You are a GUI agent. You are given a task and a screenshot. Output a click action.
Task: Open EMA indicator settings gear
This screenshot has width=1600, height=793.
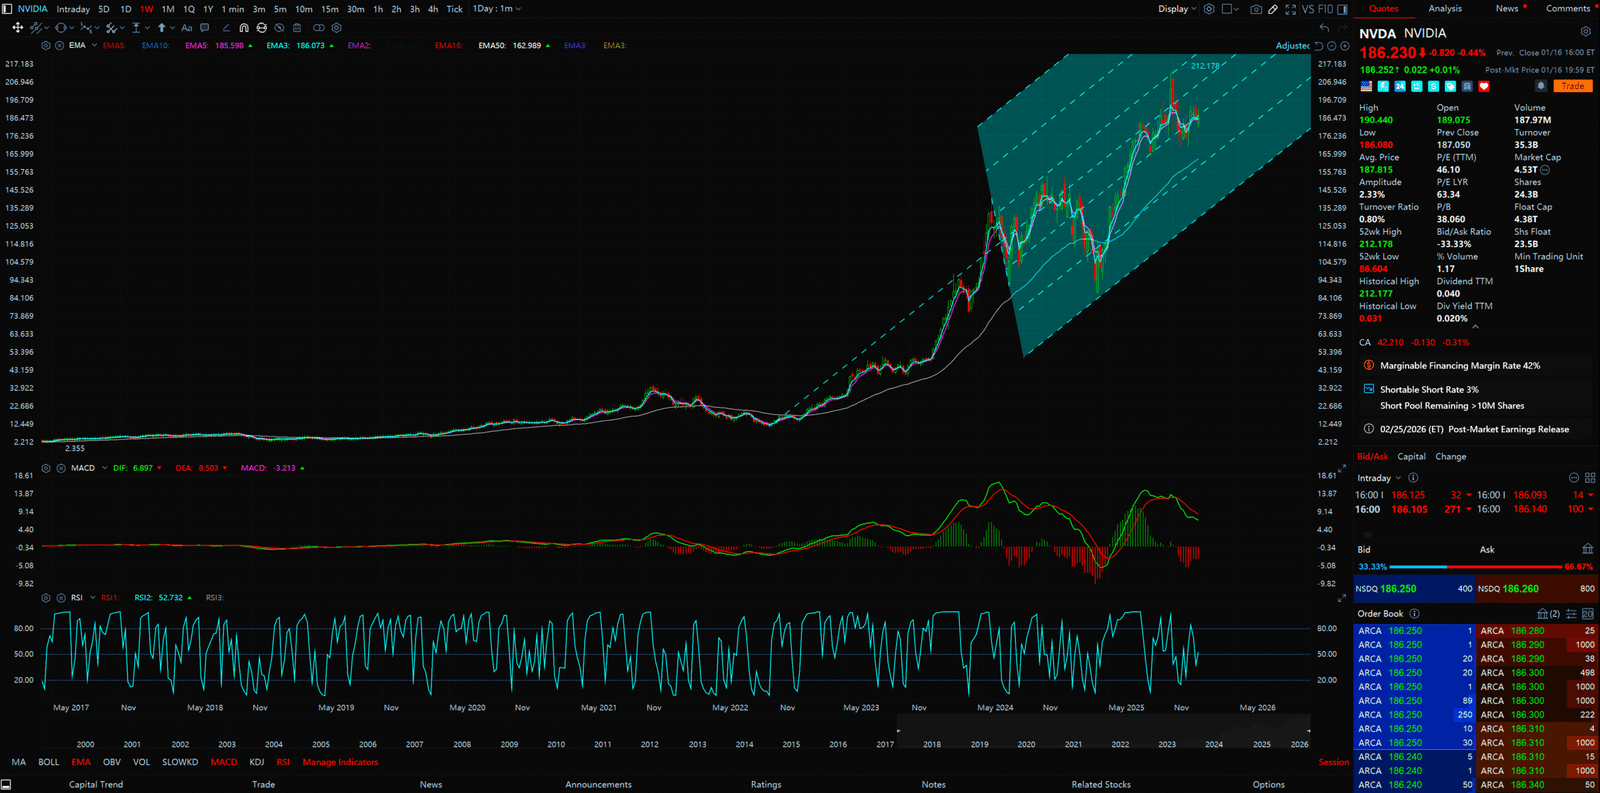46,46
